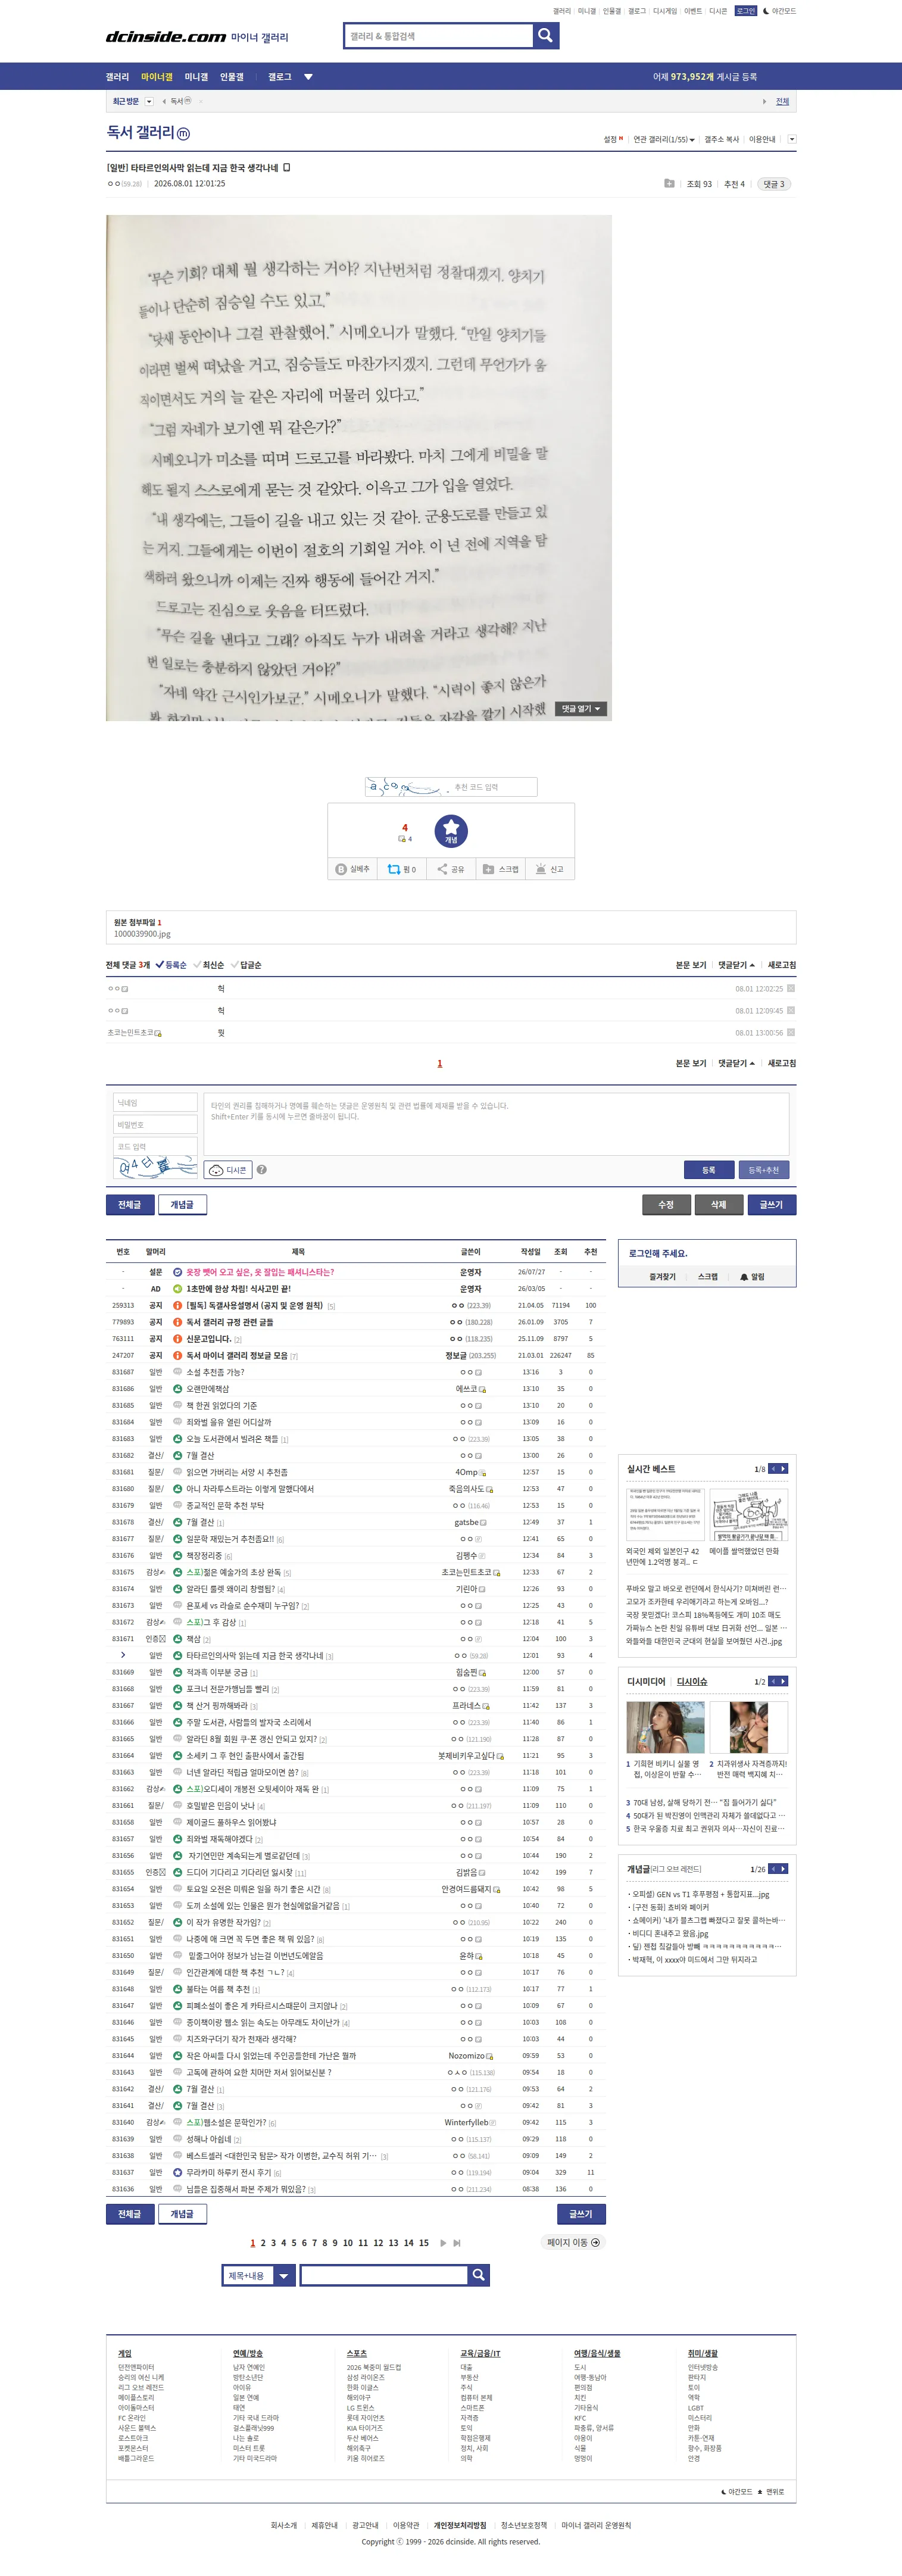This screenshot has width=902, height=2576.
Task: Switch to the 미니갤 navigation tab
Action: pyautogui.click(x=196, y=77)
